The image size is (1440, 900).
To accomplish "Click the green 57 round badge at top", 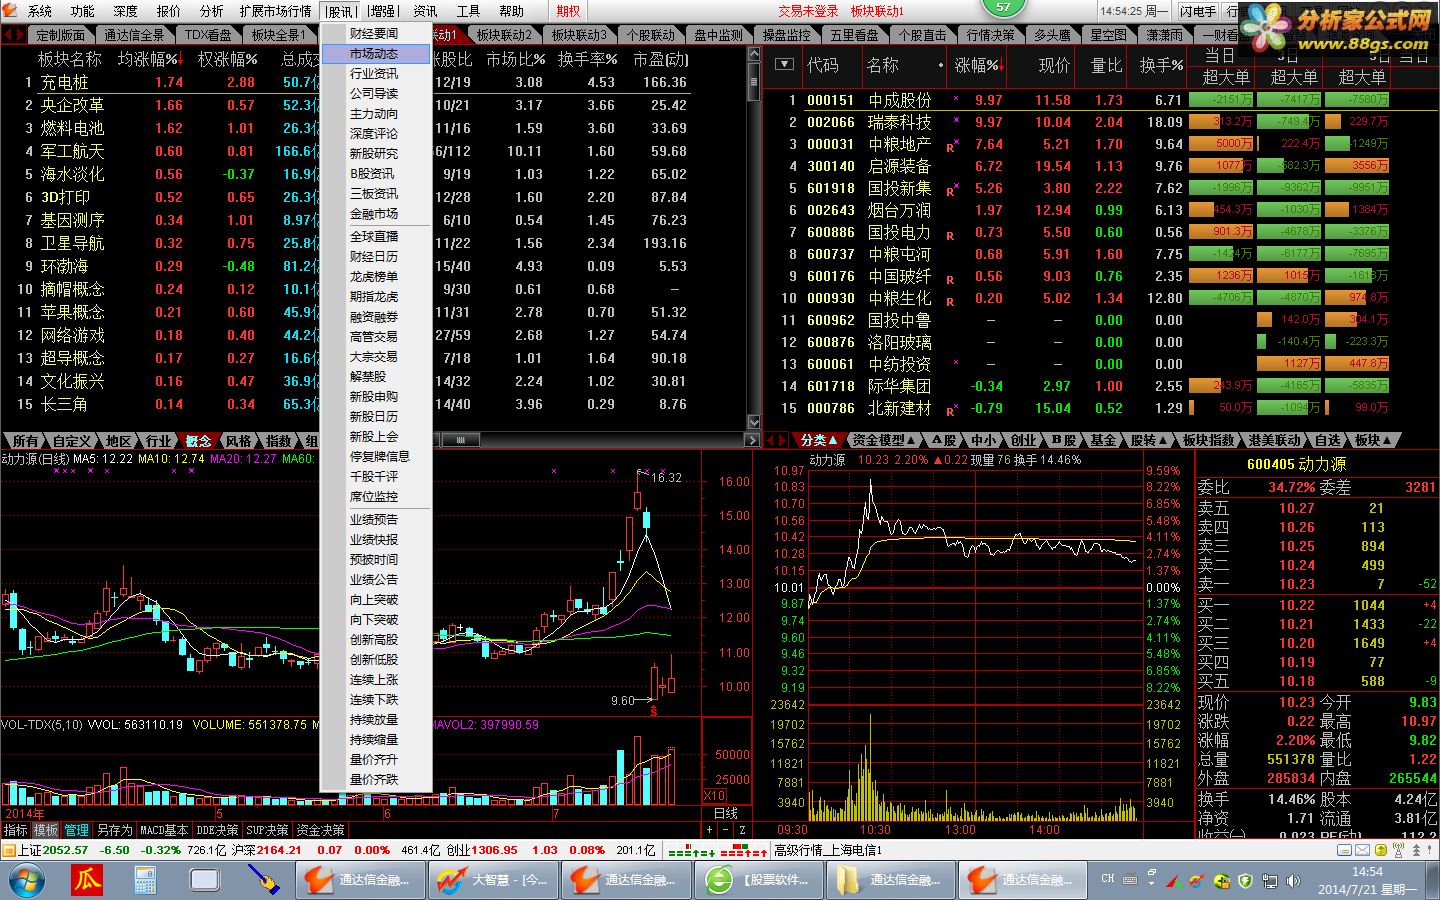I will tap(1003, 7).
